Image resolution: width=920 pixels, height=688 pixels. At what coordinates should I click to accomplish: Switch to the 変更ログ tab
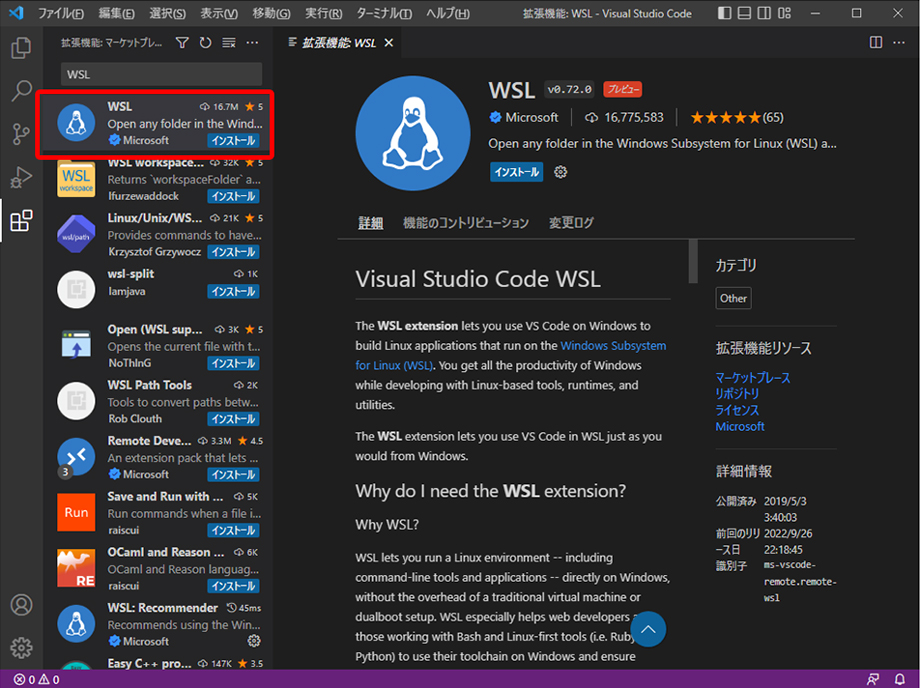[x=571, y=223]
